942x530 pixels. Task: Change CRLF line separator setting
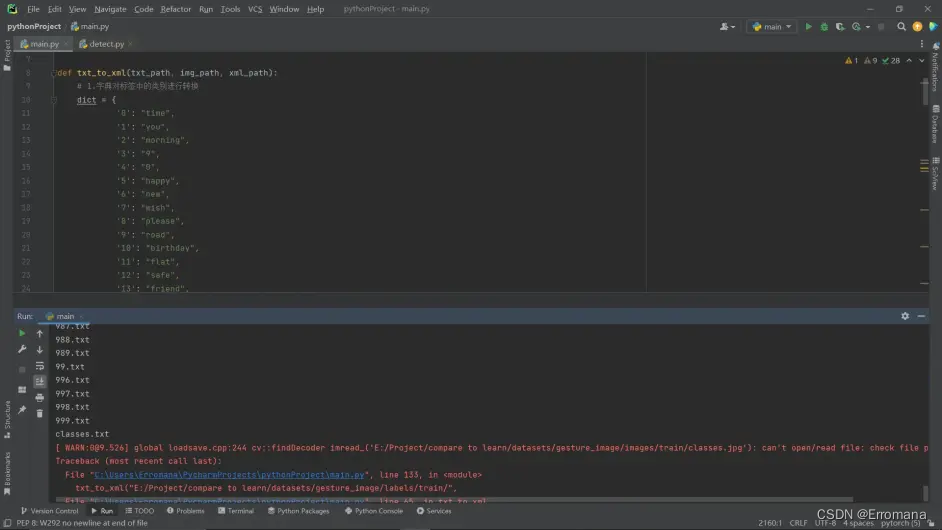pos(798,523)
